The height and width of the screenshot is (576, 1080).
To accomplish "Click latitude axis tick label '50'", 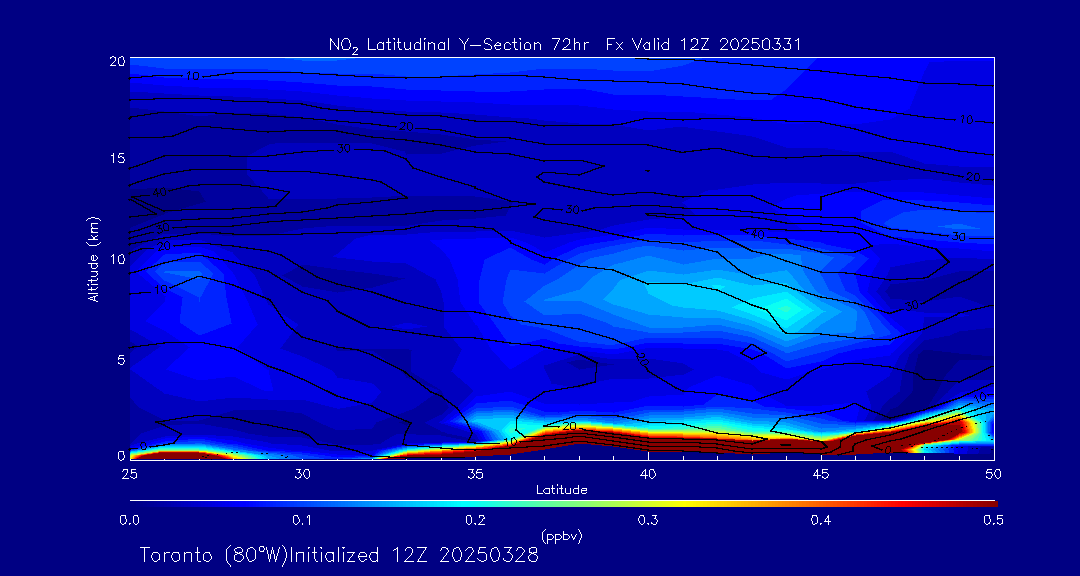I will coord(994,474).
